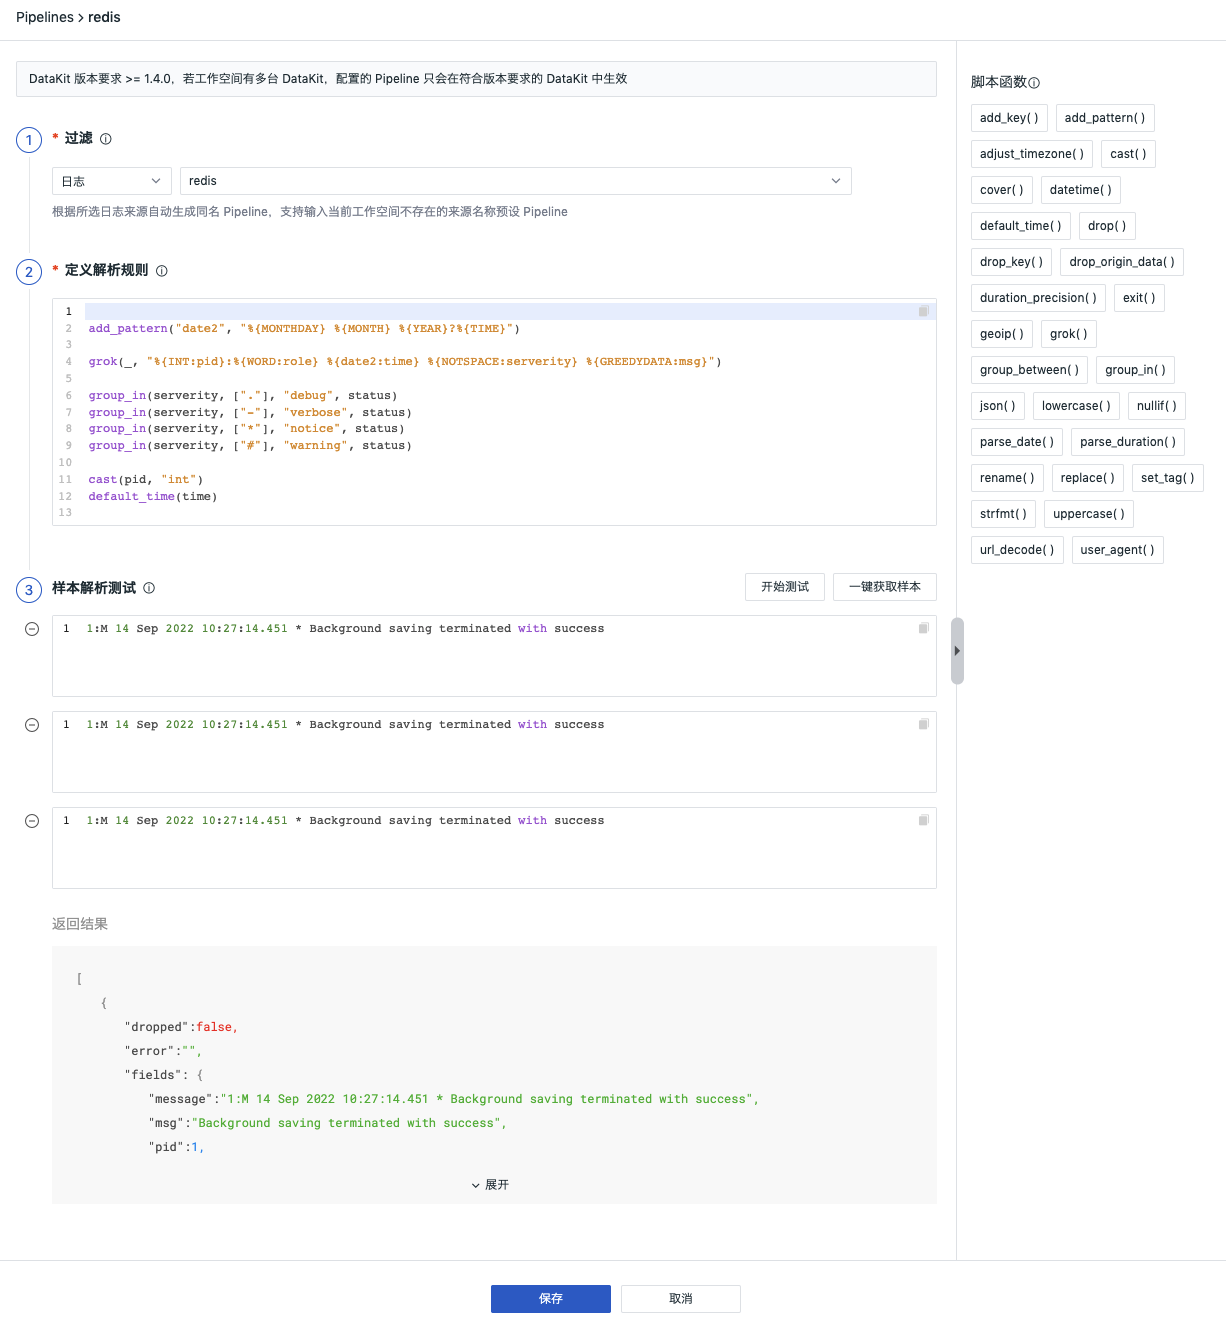
Task: Insert the group_between() function
Action: coord(1029,370)
